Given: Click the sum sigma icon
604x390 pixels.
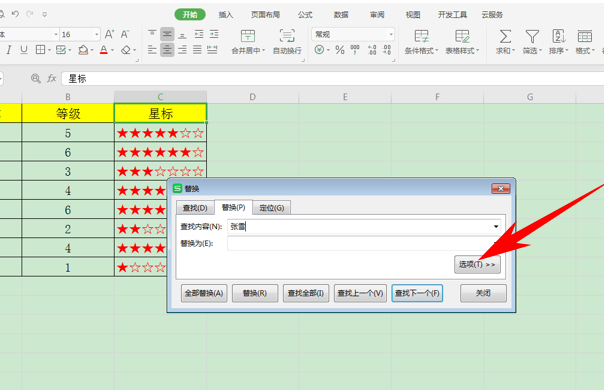Looking at the screenshot, I should pyautogui.click(x=505, y=37).
